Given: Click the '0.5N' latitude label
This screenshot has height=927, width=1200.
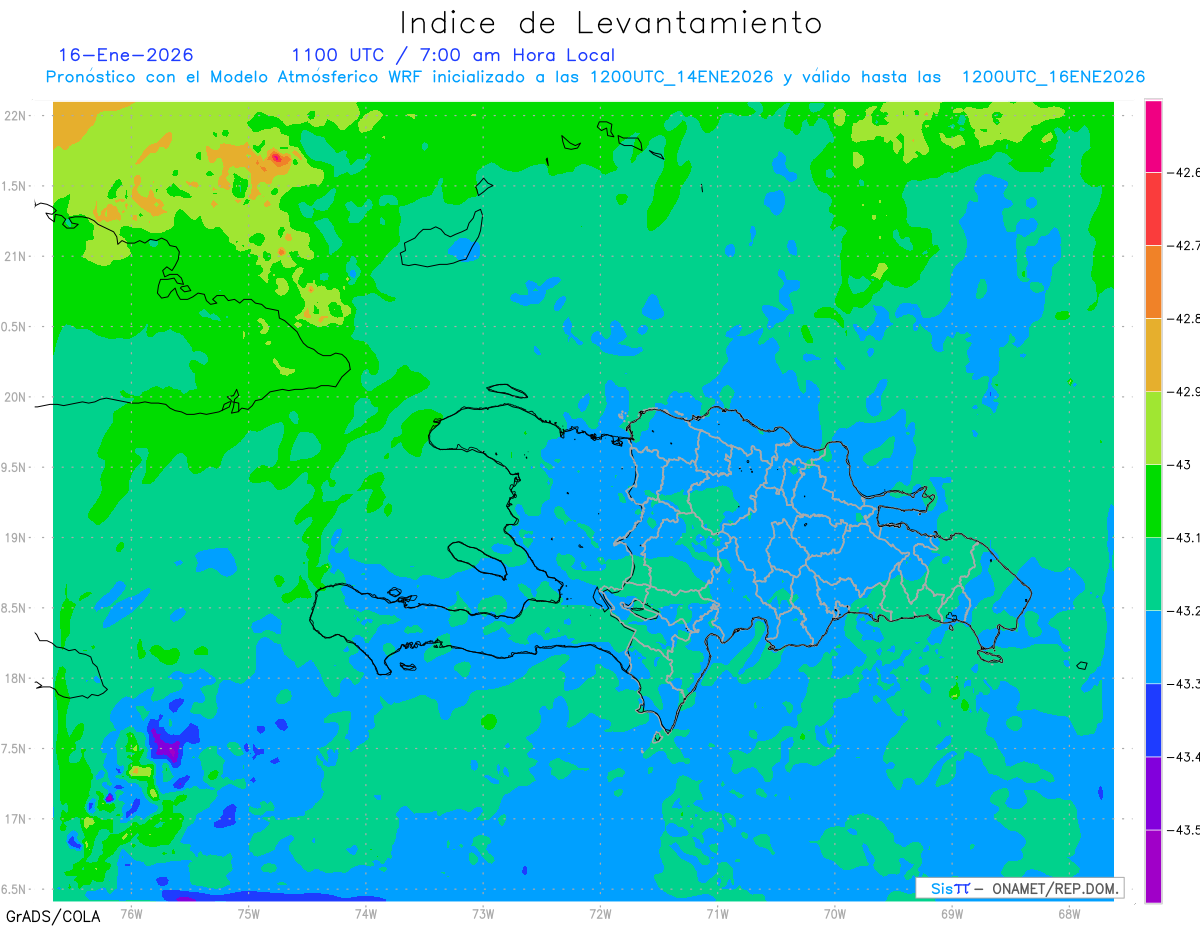Looking at the screenshot, I should coord(15,327).
